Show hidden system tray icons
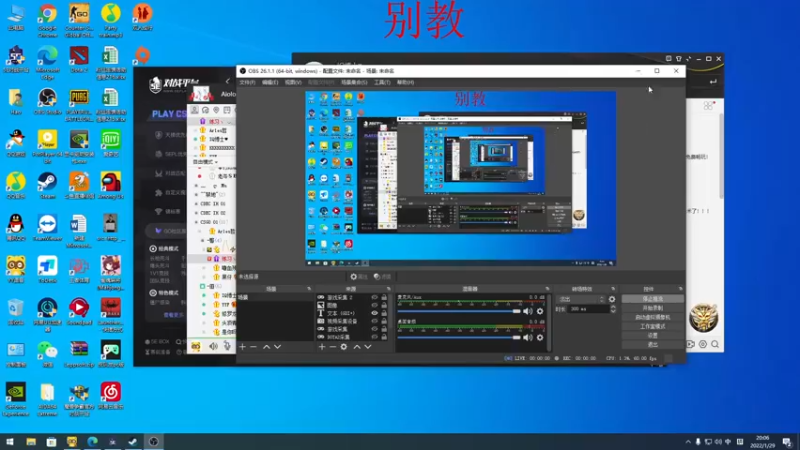The height and width of the screenshot is (450, 800). 688,442
